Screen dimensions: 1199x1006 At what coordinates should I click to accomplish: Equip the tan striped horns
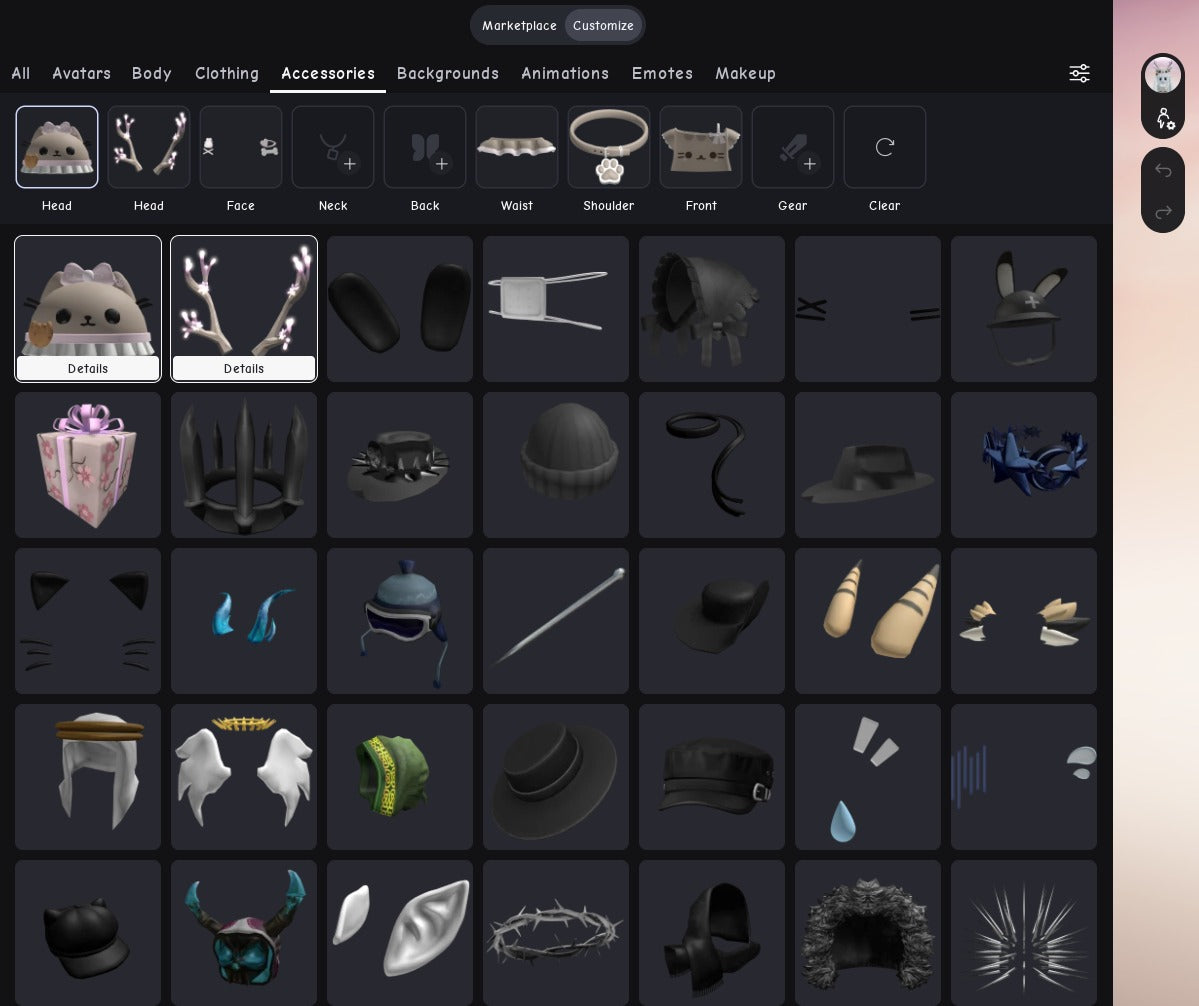(x=868, y=621)
